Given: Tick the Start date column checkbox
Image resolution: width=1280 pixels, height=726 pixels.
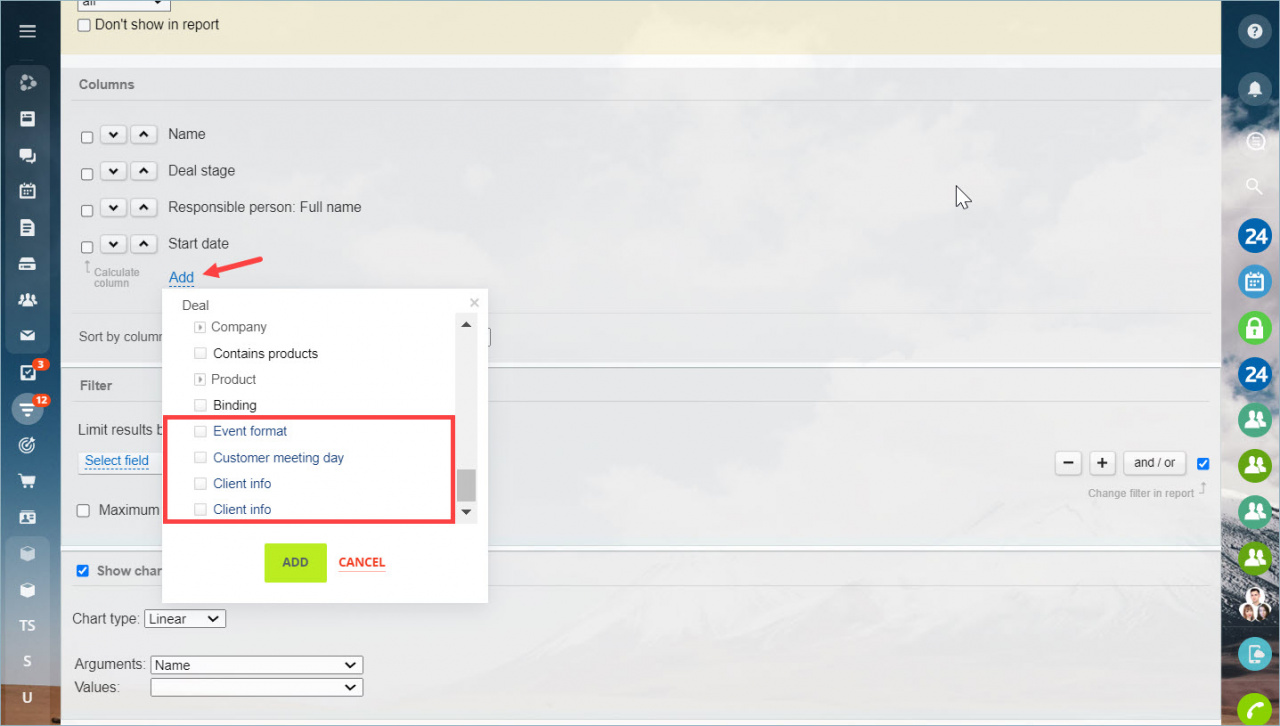Looking at the screenshot, I should 87,247.
